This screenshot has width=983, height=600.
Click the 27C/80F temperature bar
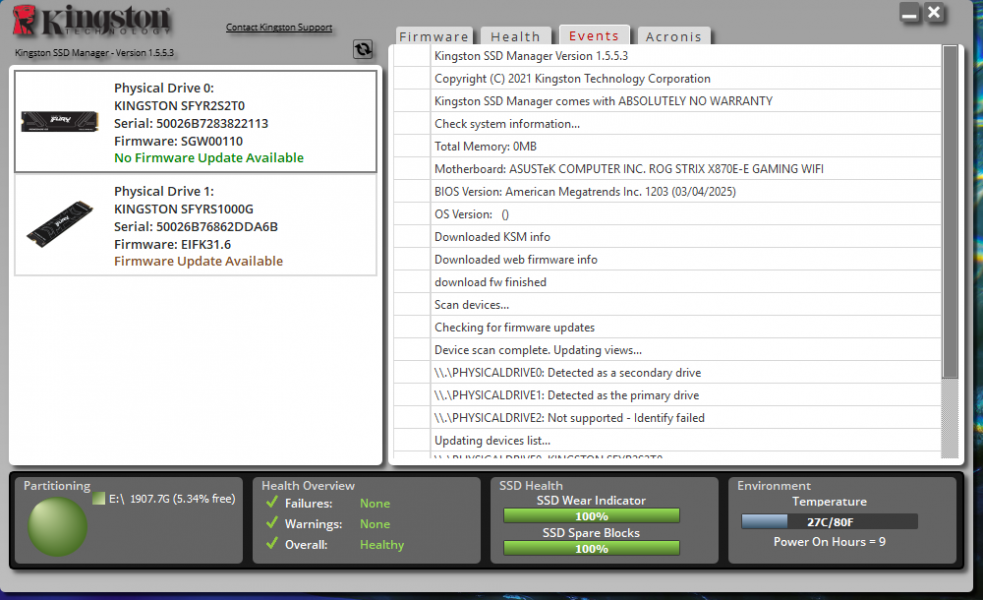coord(829,522)
